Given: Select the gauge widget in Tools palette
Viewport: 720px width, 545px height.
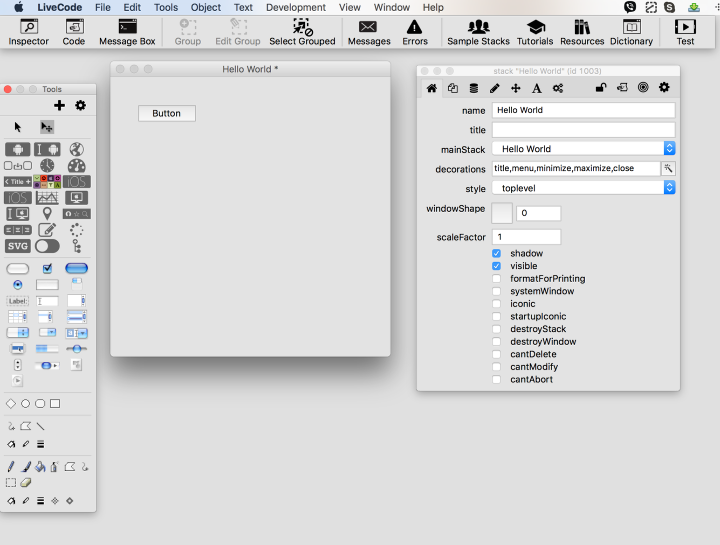Looking at the screenshot, I should click(77, 165).
